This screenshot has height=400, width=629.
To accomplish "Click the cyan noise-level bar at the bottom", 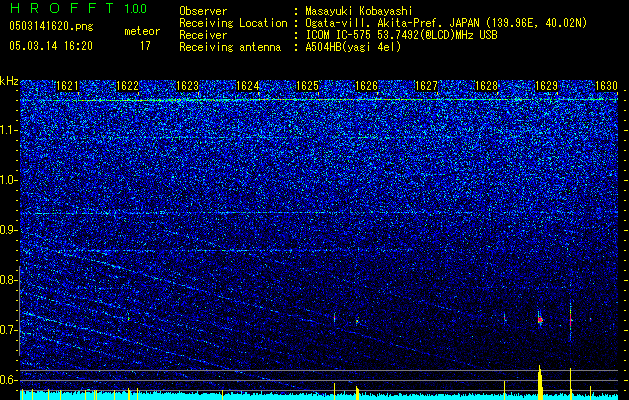I will 319,396.
